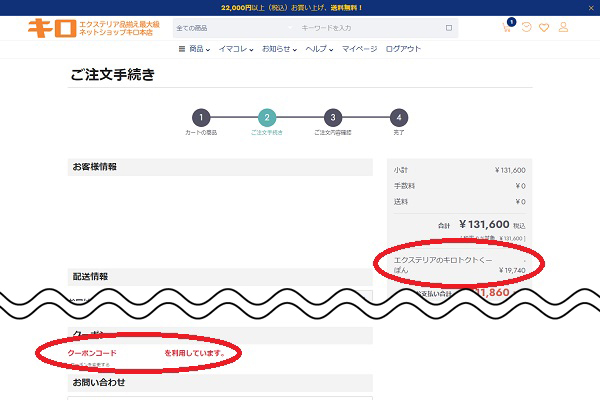Expand the ヘルプ menu
The height and width of the screenshot is (400, 600).
(x=319, y=49)
